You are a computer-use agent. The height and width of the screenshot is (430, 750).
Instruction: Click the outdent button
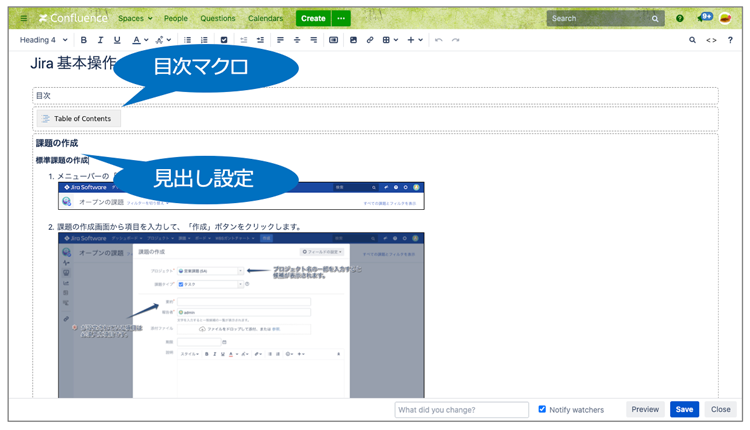click(243, 40)
